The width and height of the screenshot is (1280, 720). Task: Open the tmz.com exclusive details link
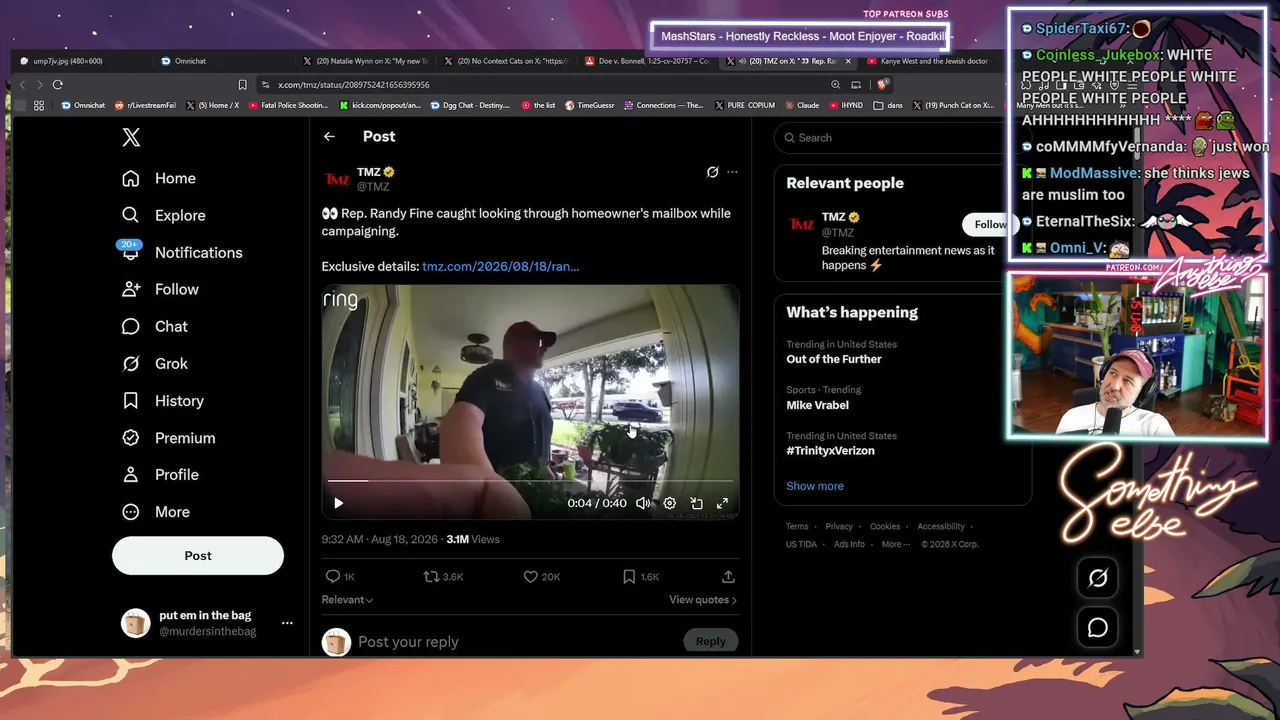[501, 266]
